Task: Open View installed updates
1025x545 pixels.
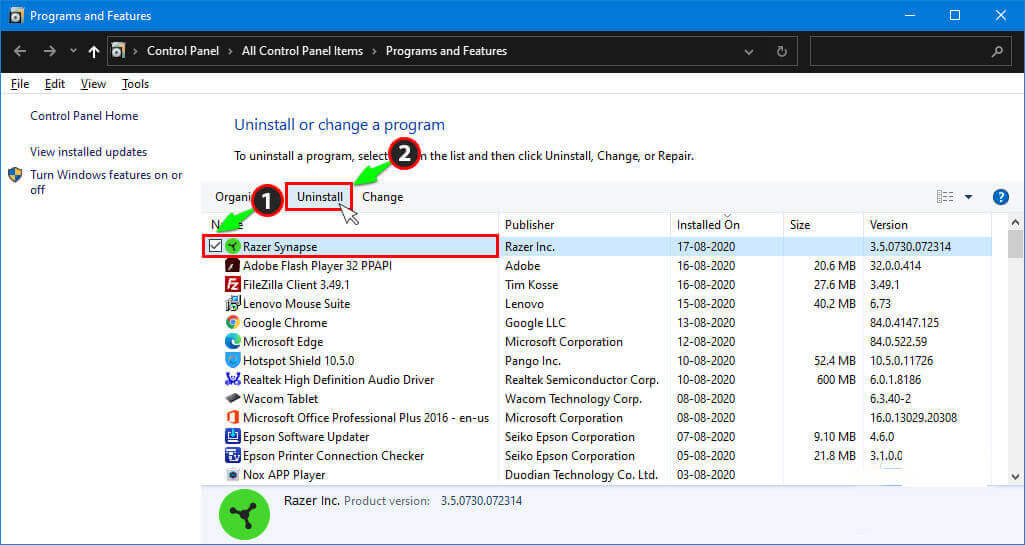Action: click(x=89, y=152)
